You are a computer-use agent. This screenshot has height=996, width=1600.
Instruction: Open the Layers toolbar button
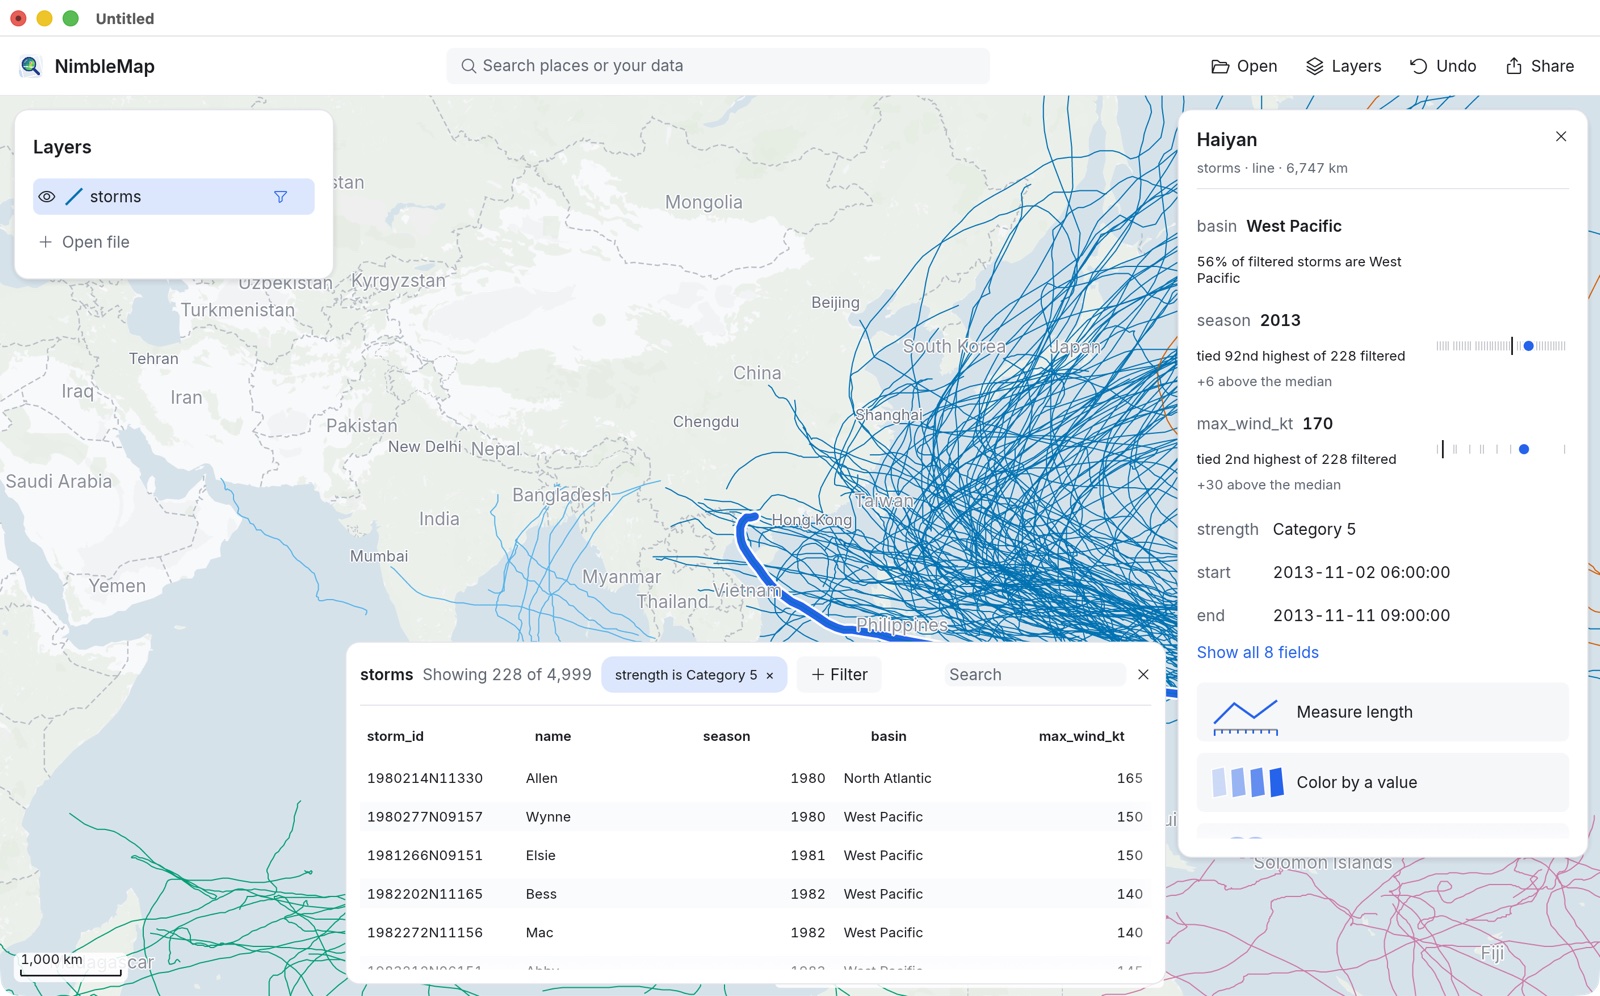click(x=1343, y=66)
